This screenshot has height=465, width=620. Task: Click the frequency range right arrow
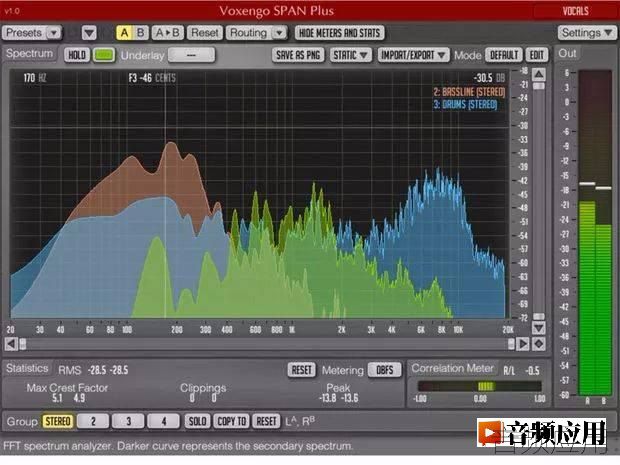click(523, 344)
